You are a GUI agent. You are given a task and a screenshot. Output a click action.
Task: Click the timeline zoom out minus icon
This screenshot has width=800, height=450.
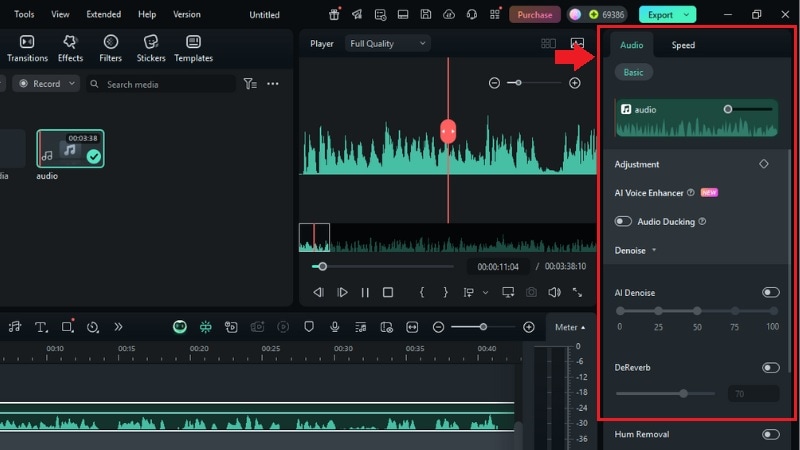pos(438,327)
